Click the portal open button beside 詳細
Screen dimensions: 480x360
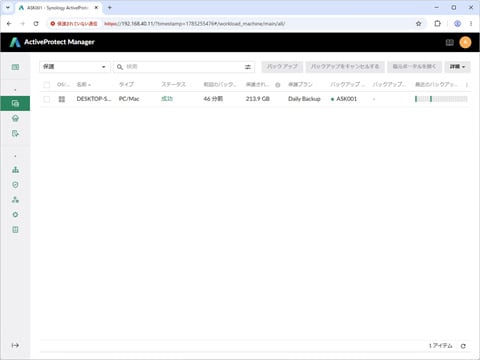coord(414,67)
